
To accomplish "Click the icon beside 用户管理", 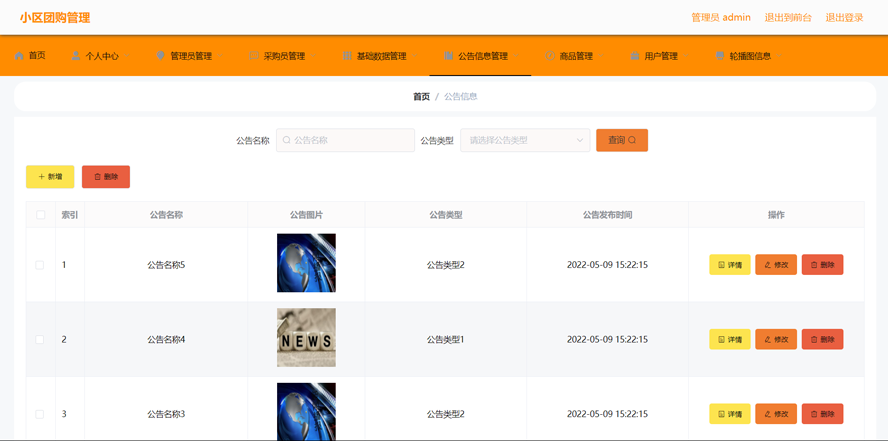I will point(635,55).
